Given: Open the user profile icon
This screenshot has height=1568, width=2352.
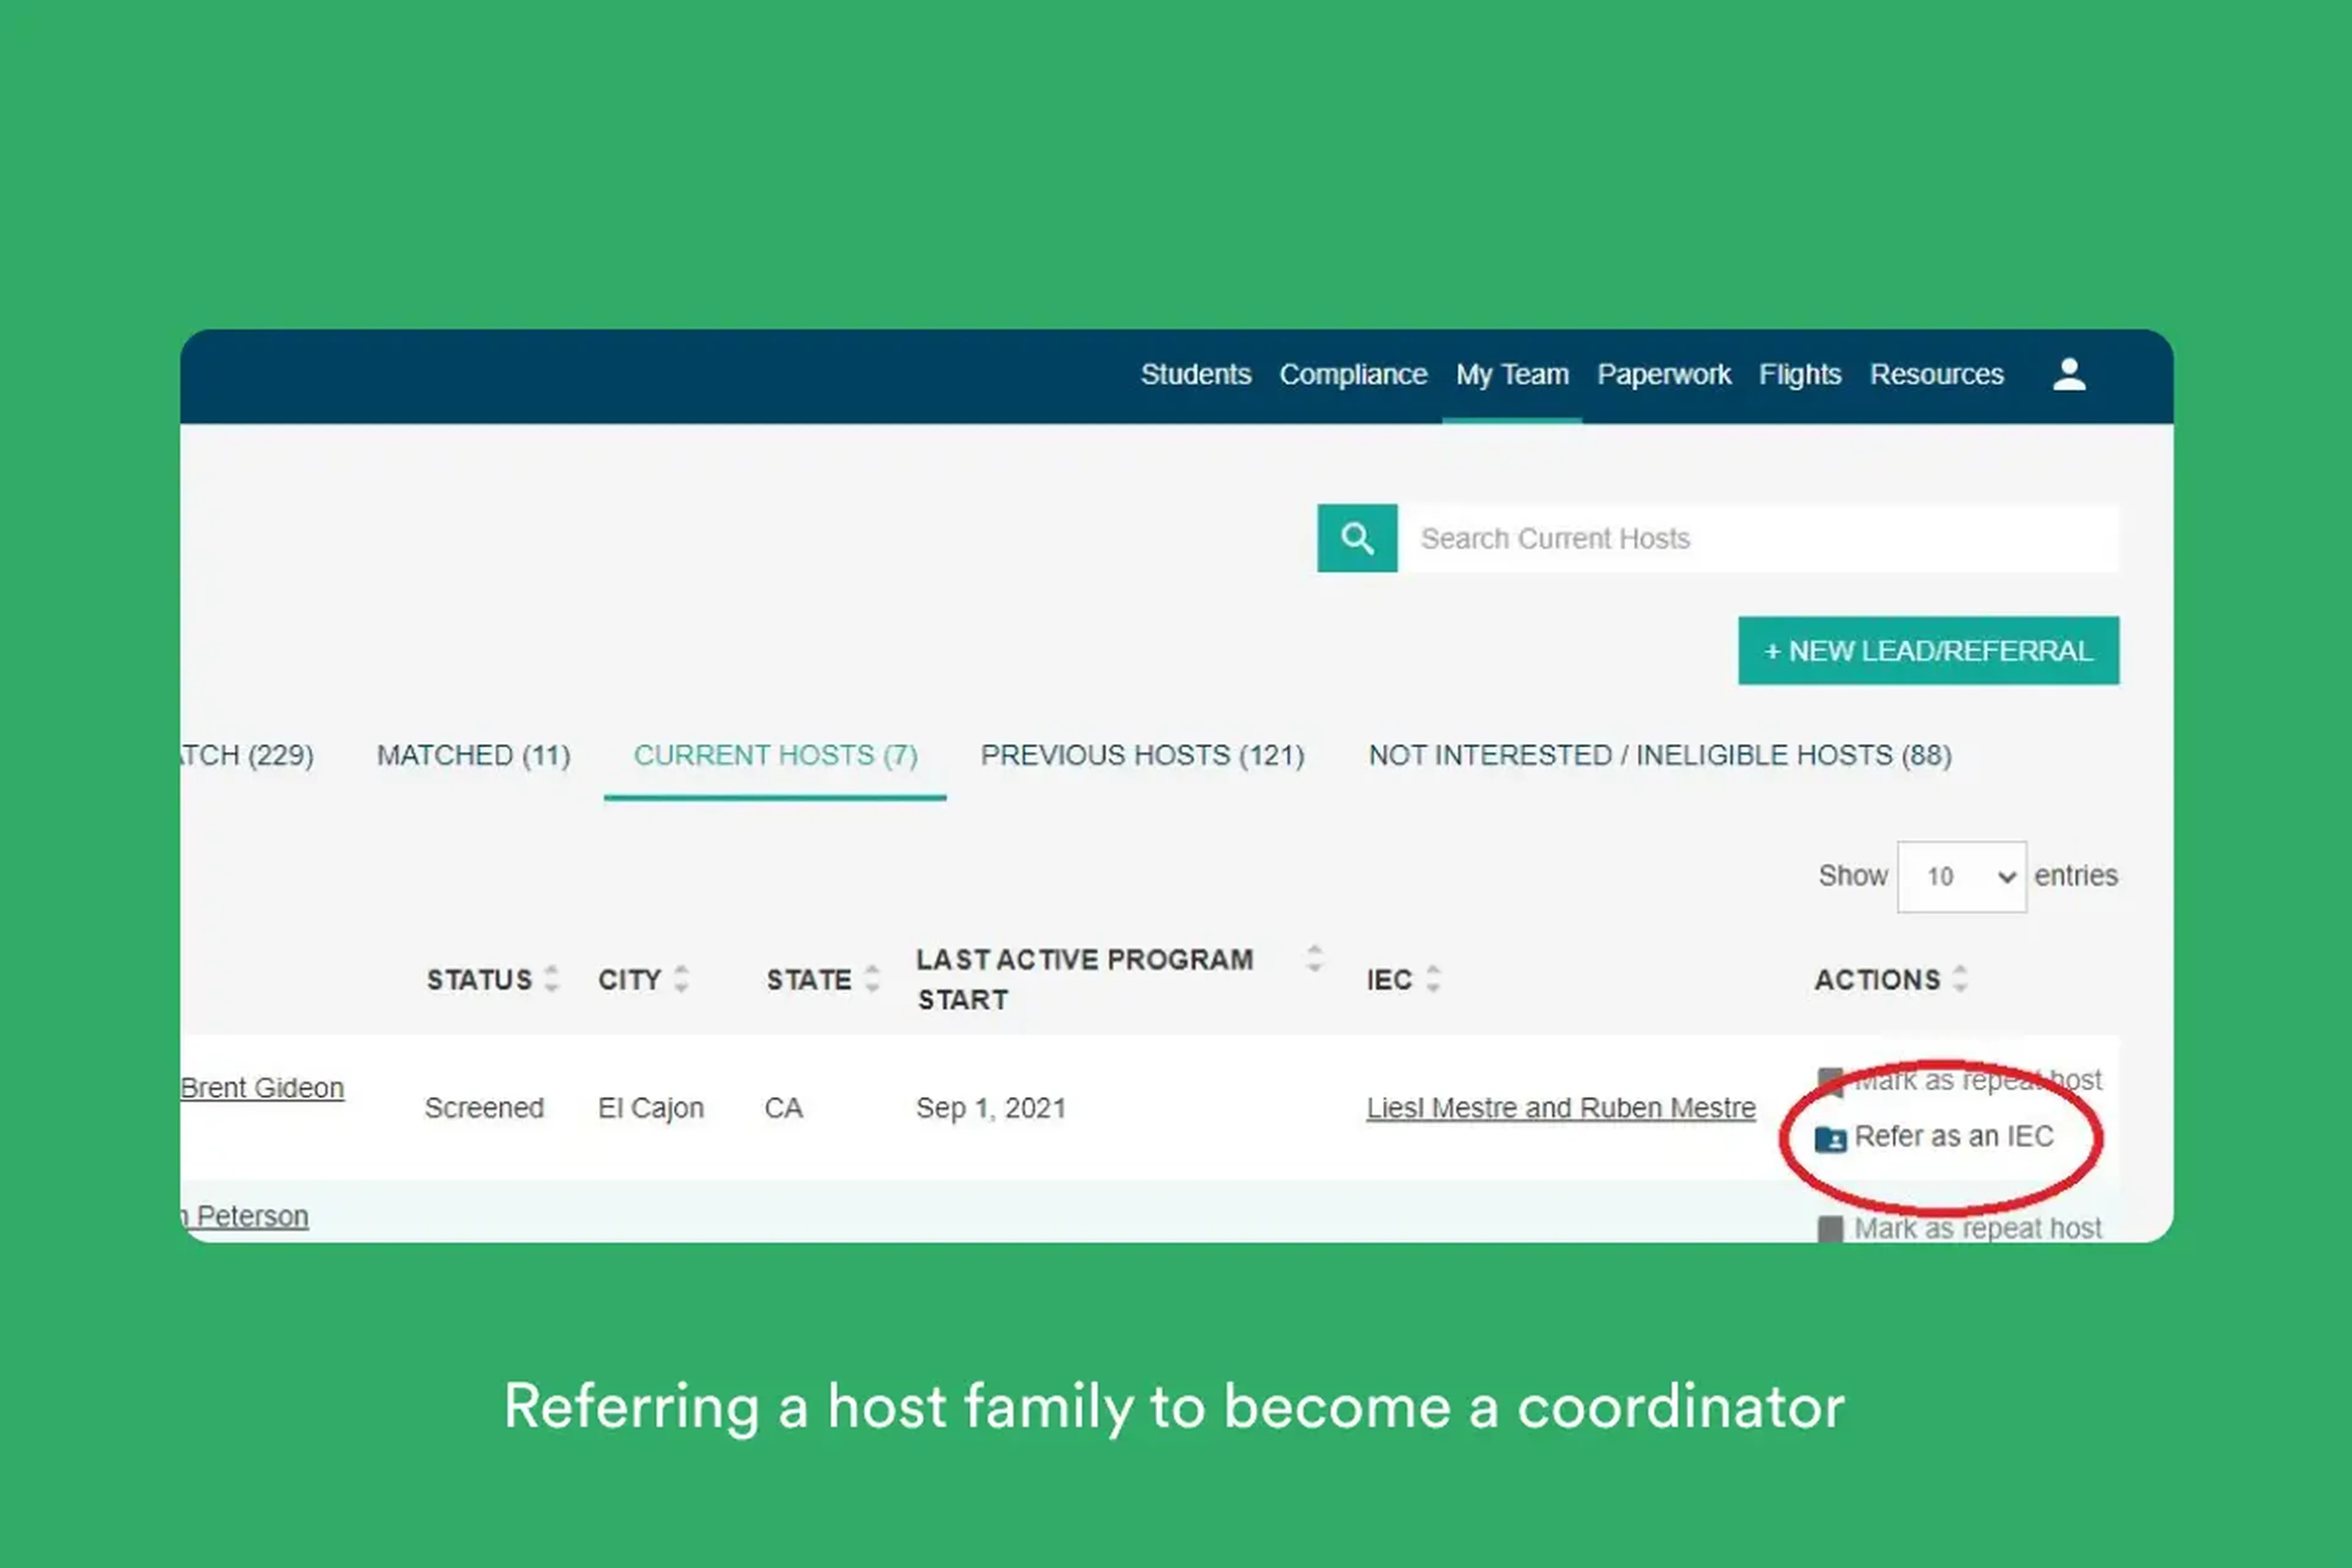Looking at the screenshot, I should pos(2068,375).
